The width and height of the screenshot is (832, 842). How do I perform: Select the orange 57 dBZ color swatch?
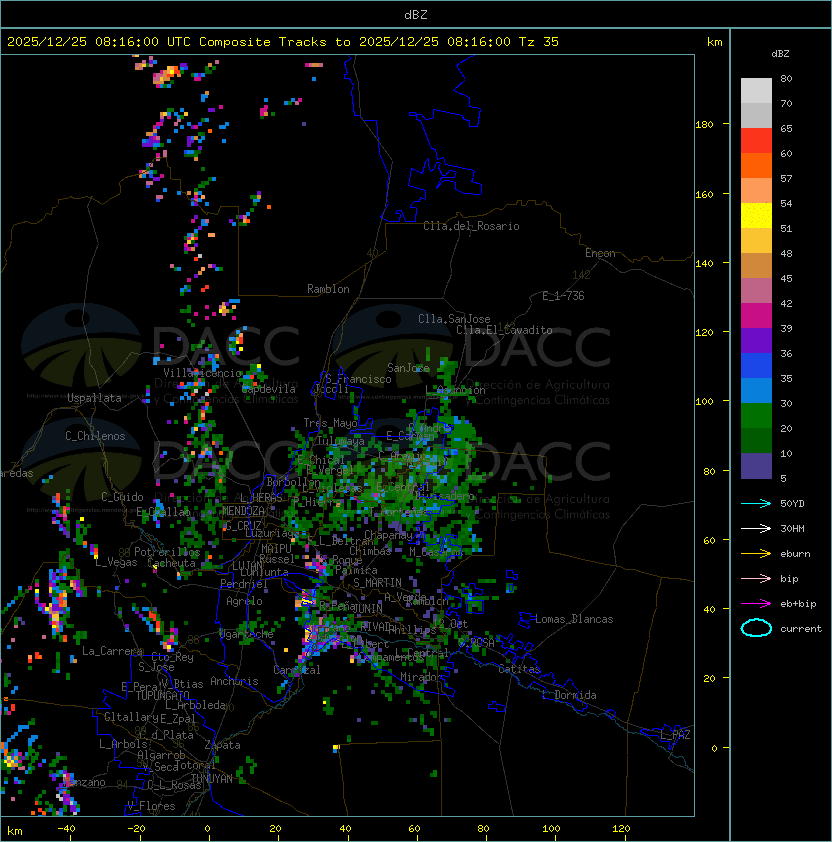pyautogui.click(x=756, y=166)
